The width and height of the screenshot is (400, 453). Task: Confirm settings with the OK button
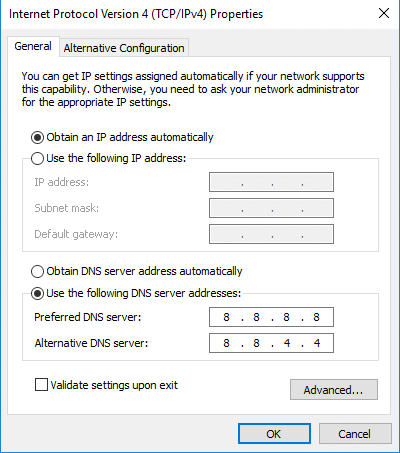point(274,434)
